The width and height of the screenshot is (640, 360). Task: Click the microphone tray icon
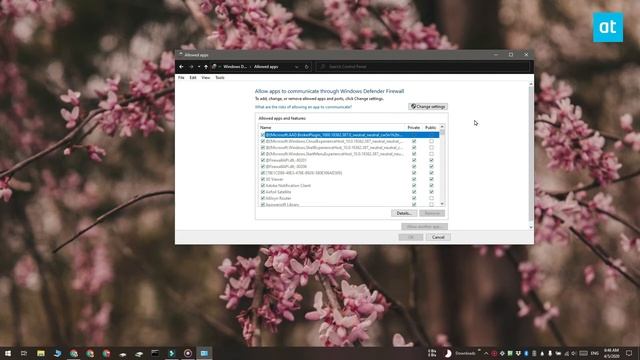[550, 353]
